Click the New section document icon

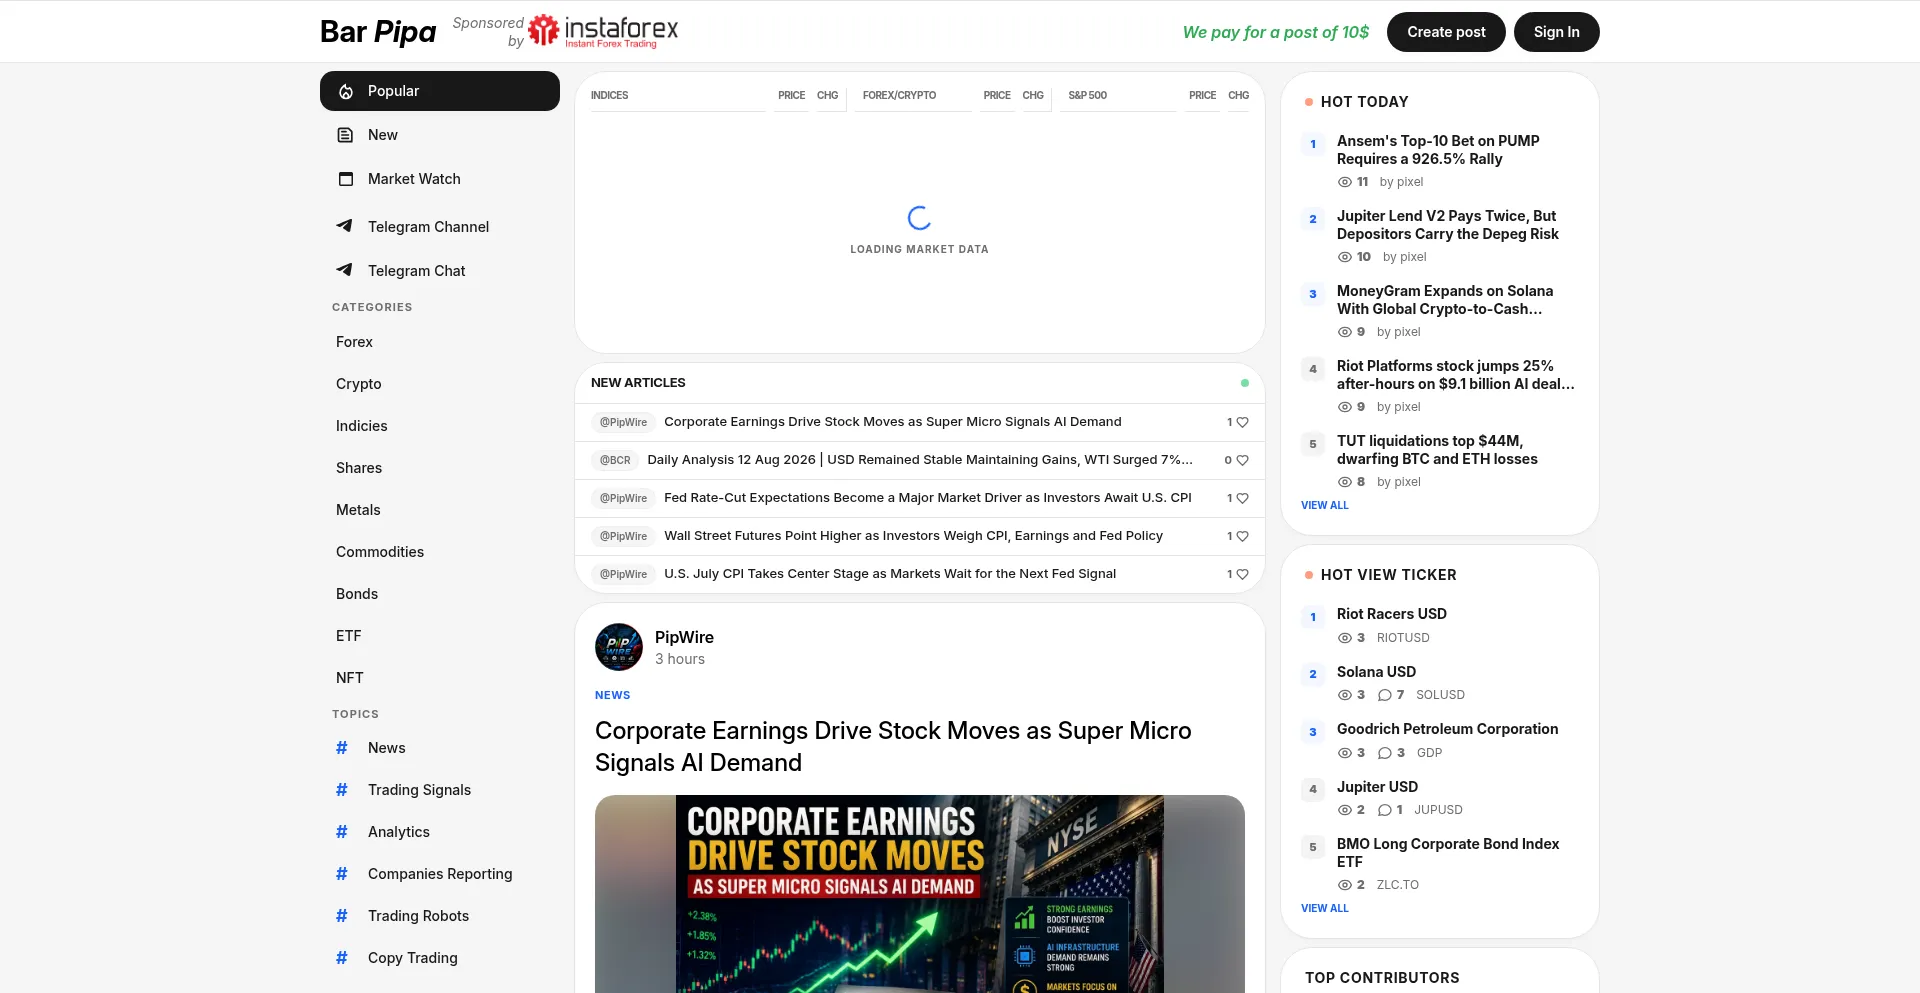click(346, 135)
